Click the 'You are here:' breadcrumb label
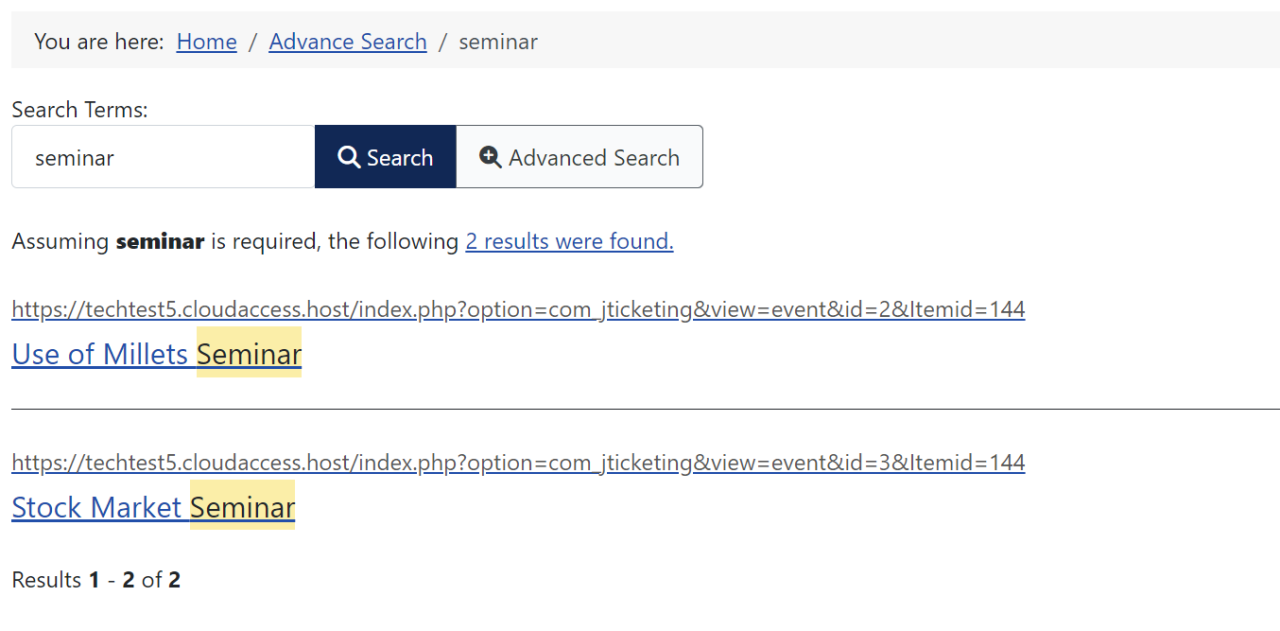The height and width of the screenshot is (631, 1280). (98, 42)
